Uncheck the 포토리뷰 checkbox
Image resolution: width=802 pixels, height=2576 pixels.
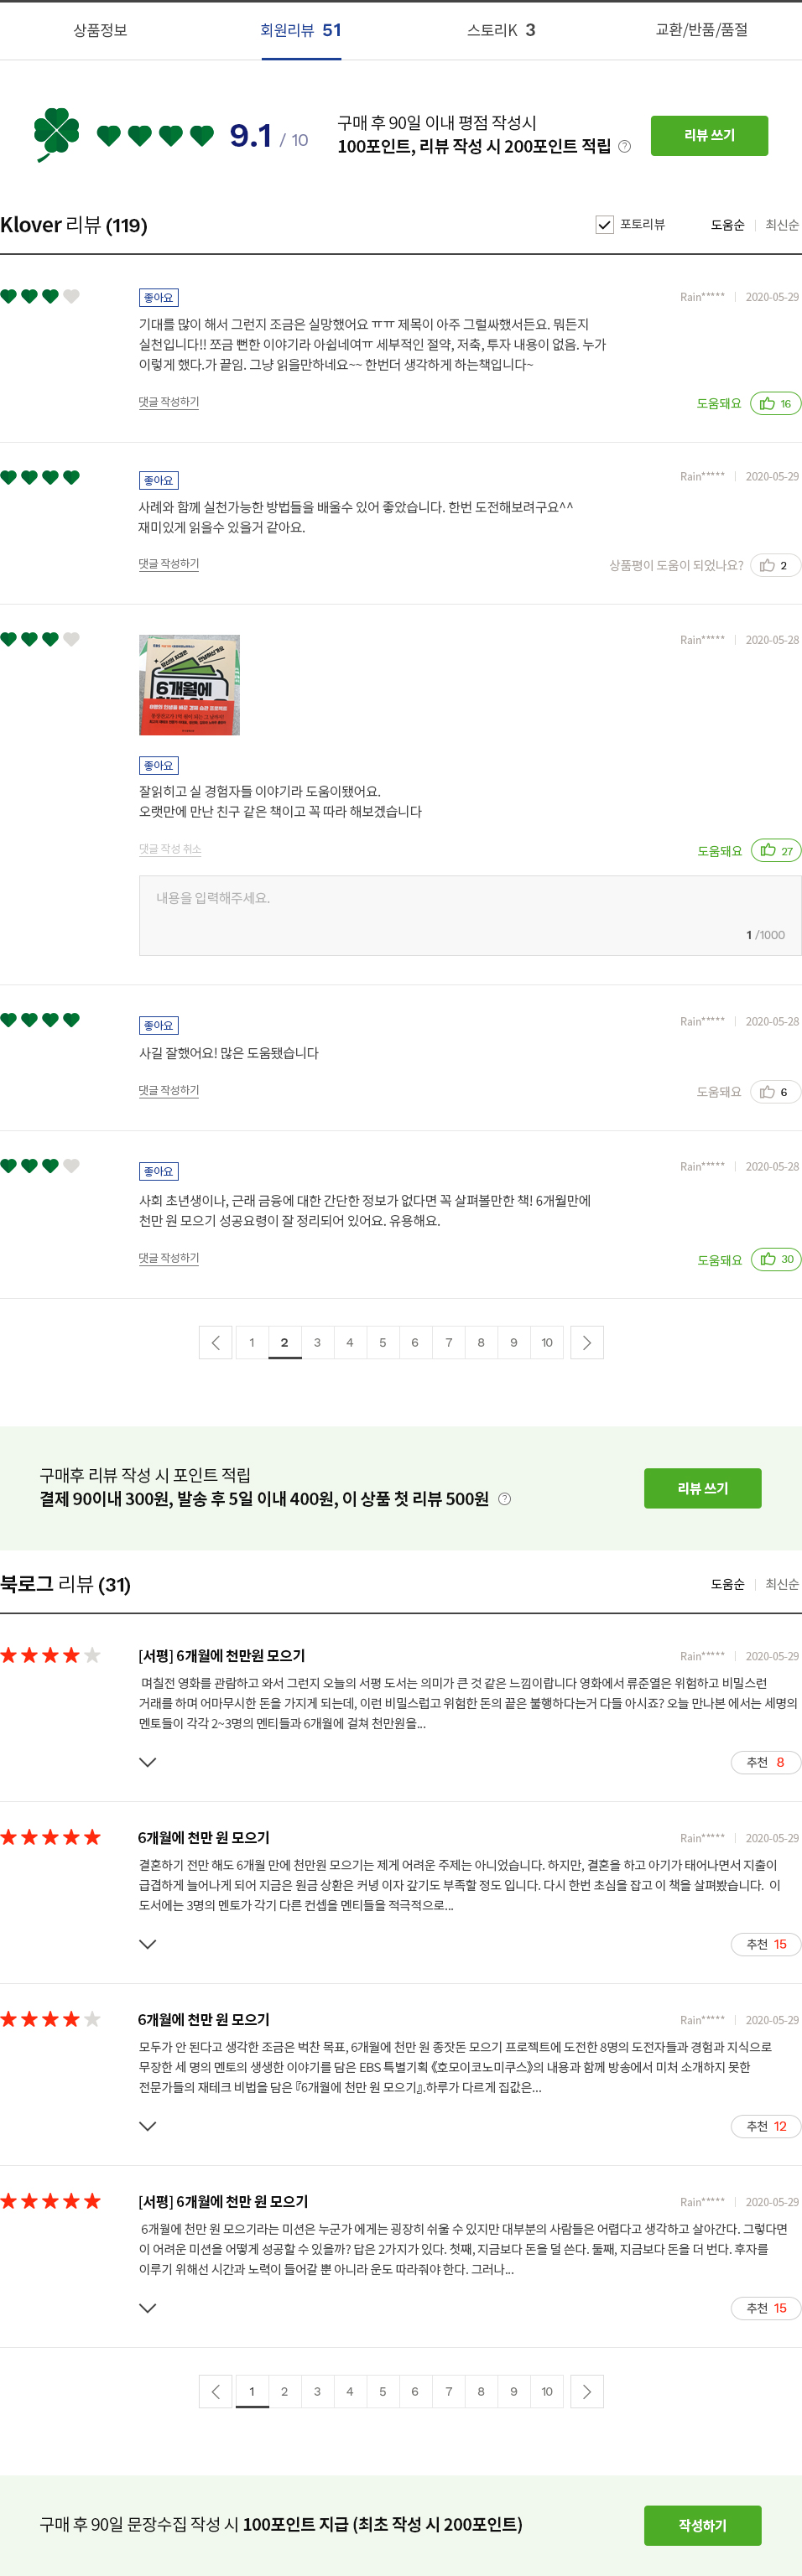pyautogui.click(x=604, y=224)
